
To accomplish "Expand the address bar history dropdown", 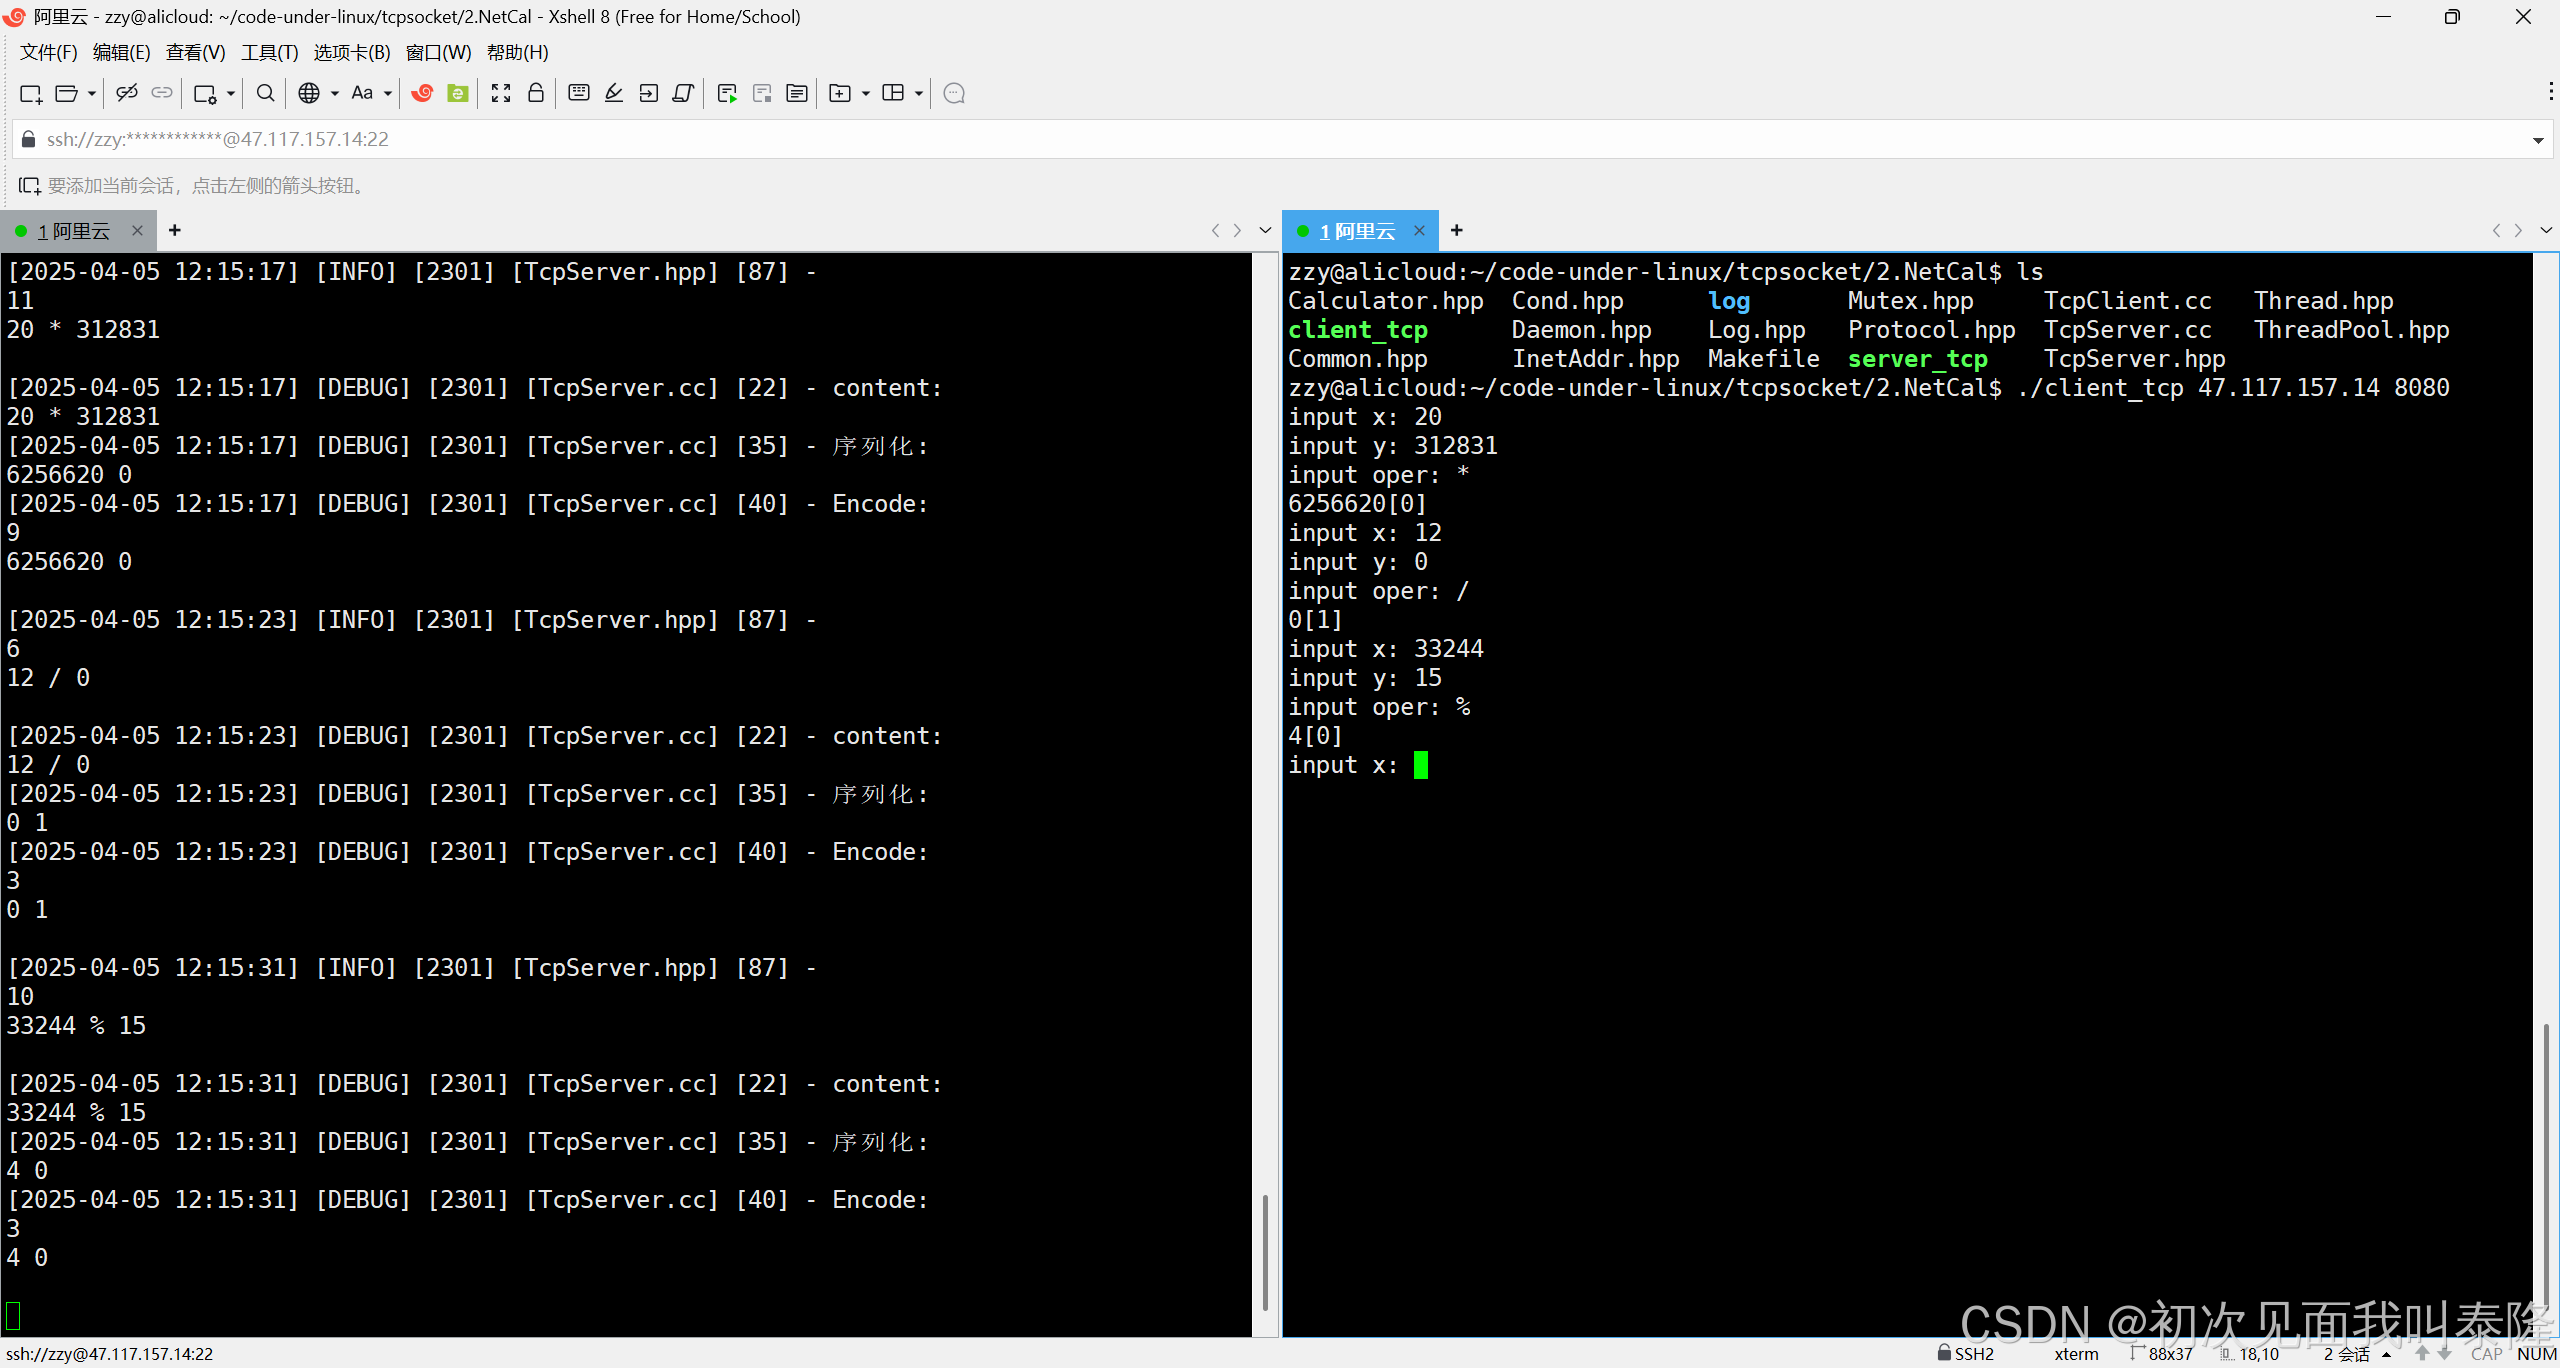I will click(2537, 140).
